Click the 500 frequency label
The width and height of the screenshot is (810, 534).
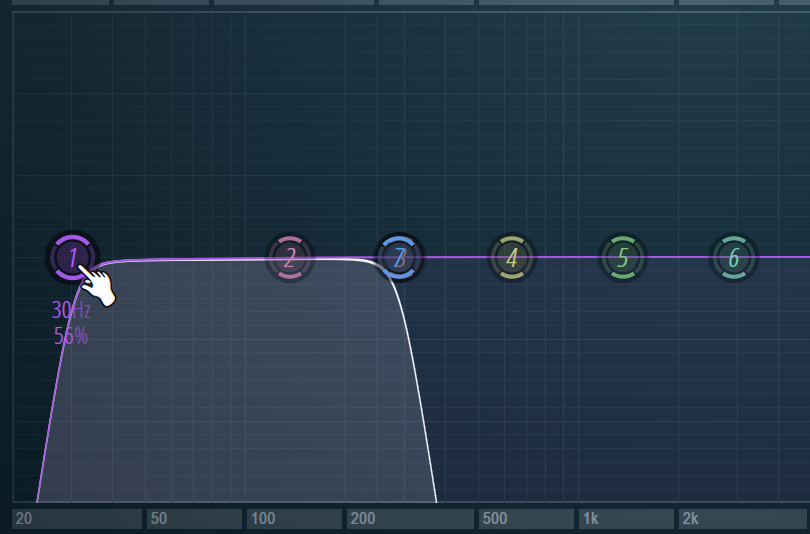(495, 519)
